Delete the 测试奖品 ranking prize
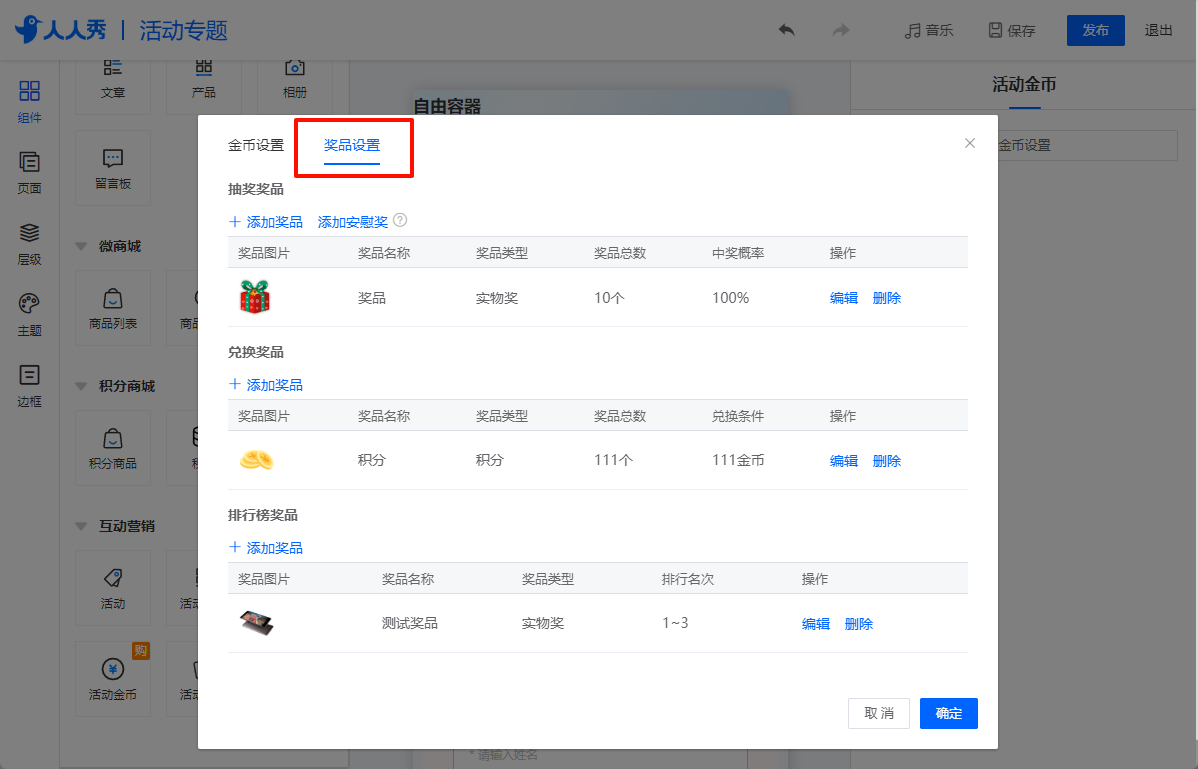Viewport: 1198px width, 769px height. click(x=858, y=624)
